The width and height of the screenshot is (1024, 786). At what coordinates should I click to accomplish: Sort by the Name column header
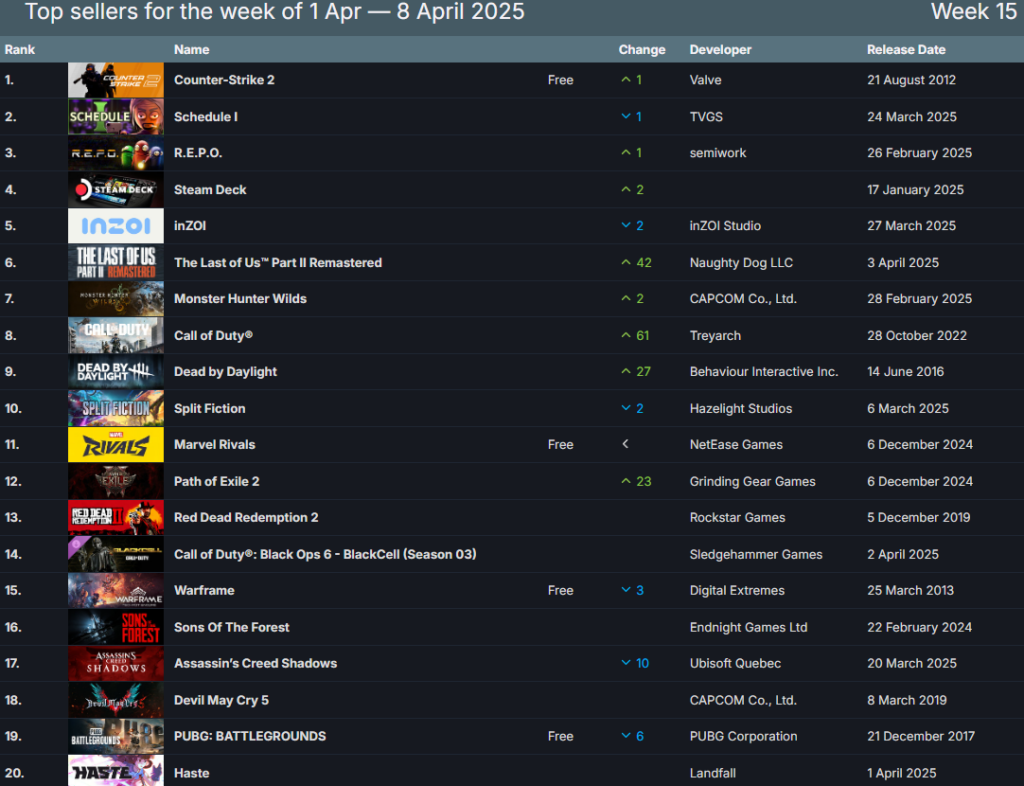(191, 50)
